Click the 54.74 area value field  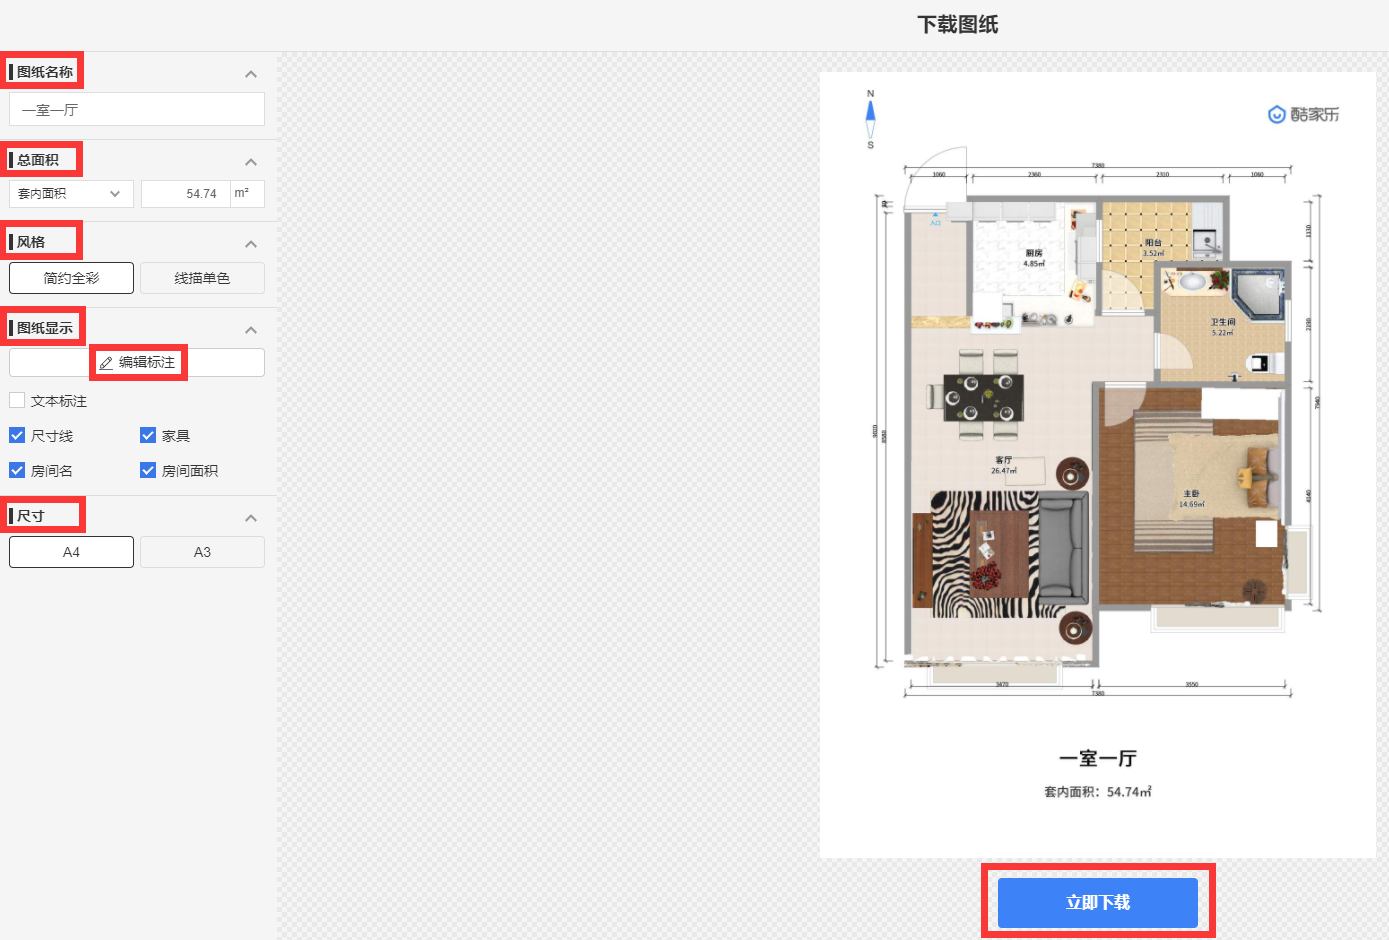(186, 193)
